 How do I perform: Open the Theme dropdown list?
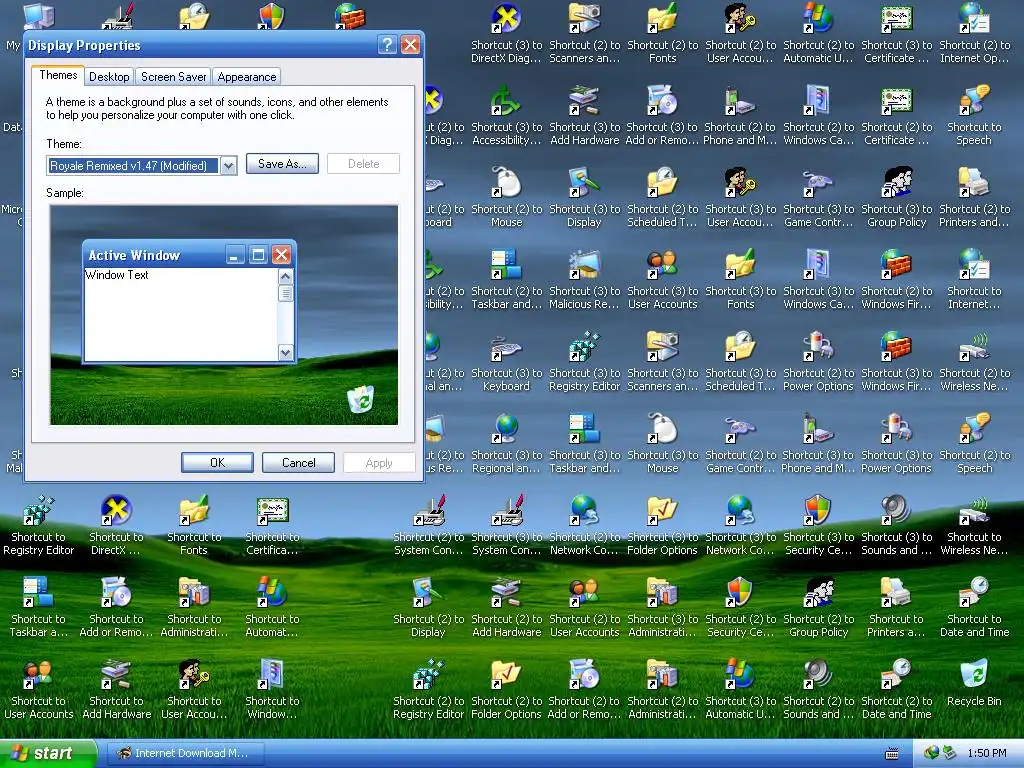pos(228,166)
